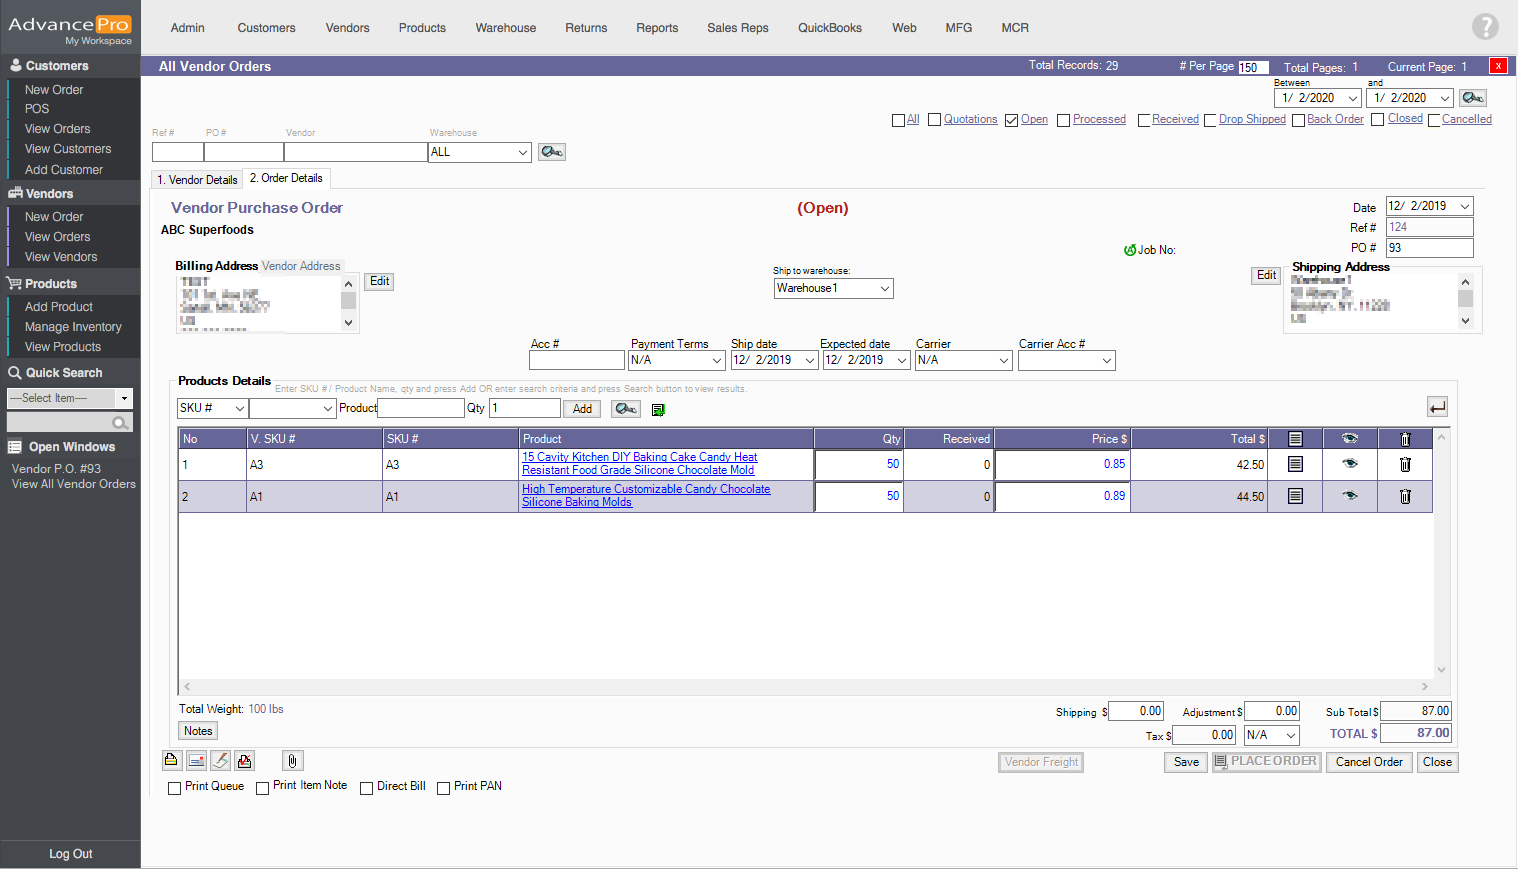Click the paperclip attachment icon
Screen dimensions: 1518x869
coord(292,761)
